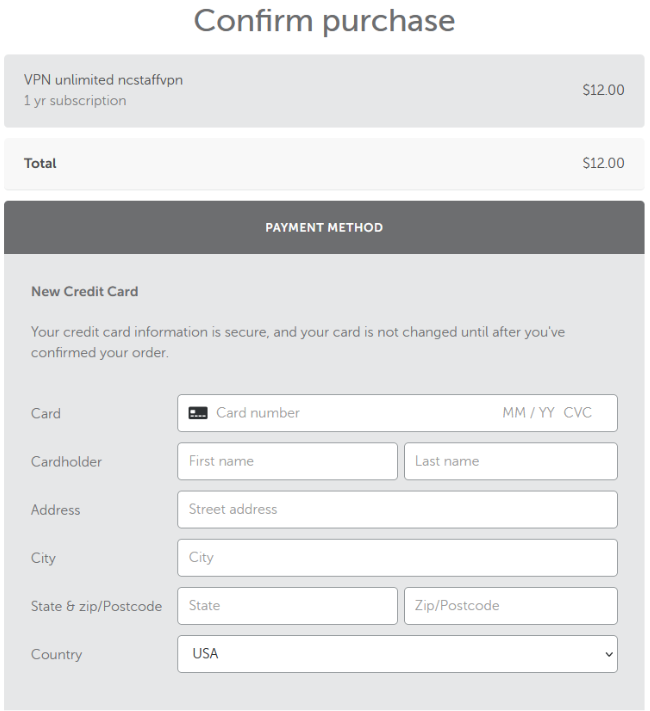The image size is (650, 711).
Task: Click the City input field
Action: pyautogui.click(x=397, y=557)
